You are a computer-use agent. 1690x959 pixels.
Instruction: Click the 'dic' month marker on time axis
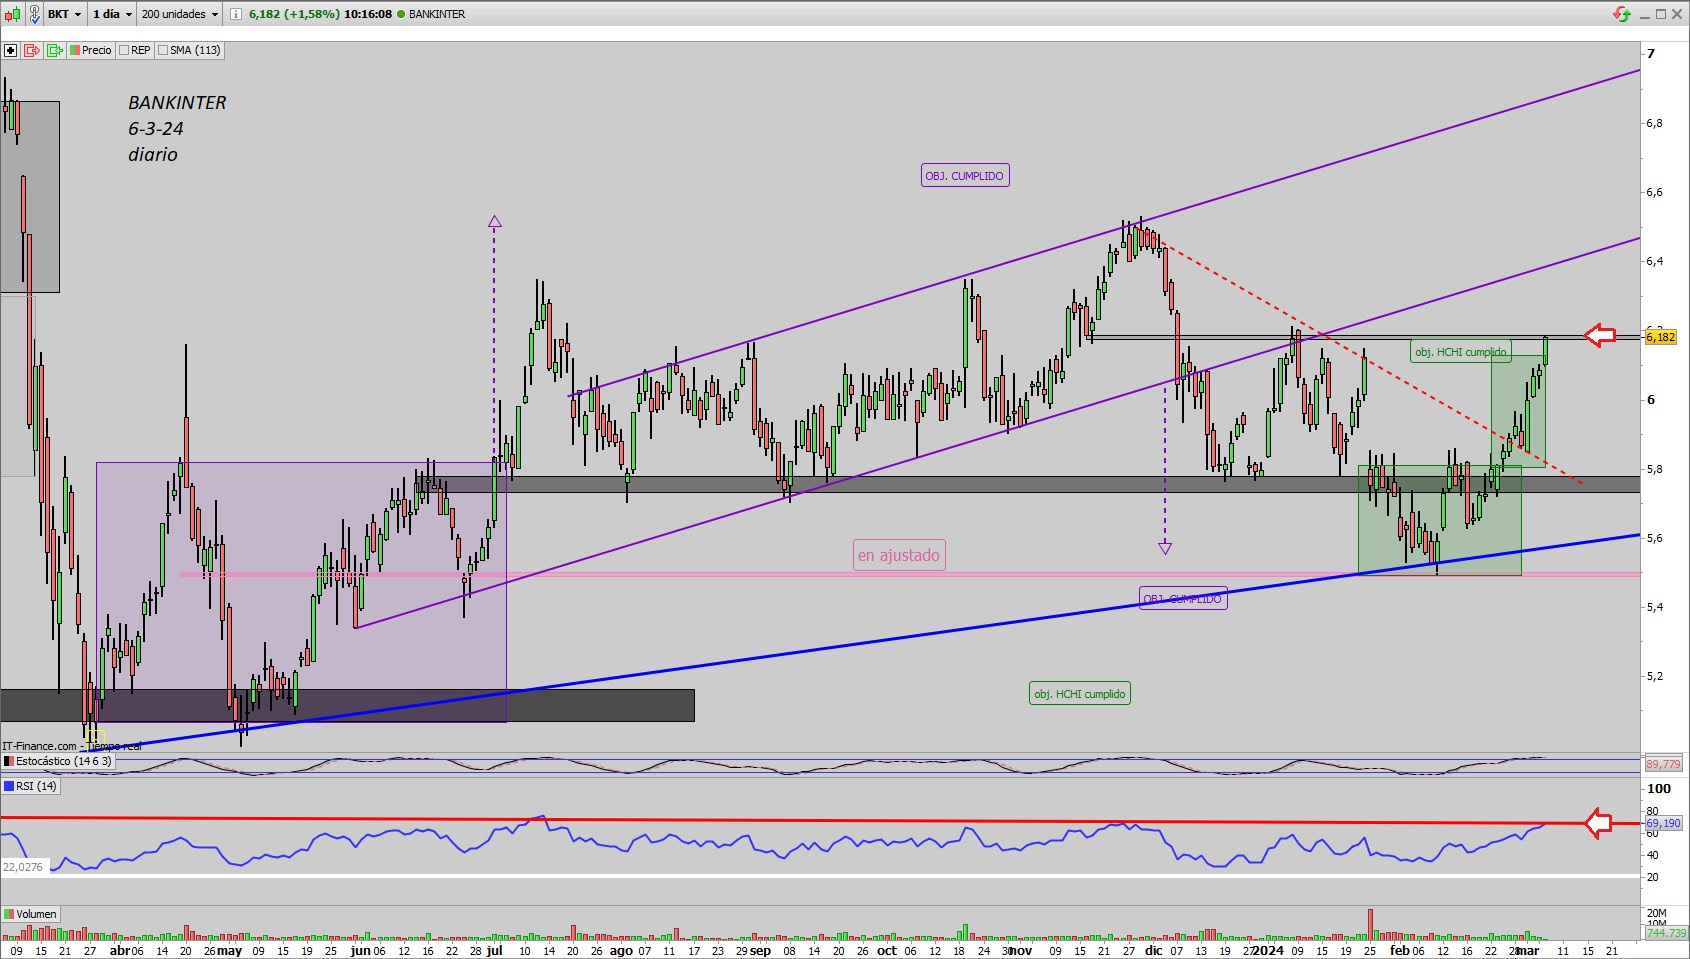pos(1153,951)
